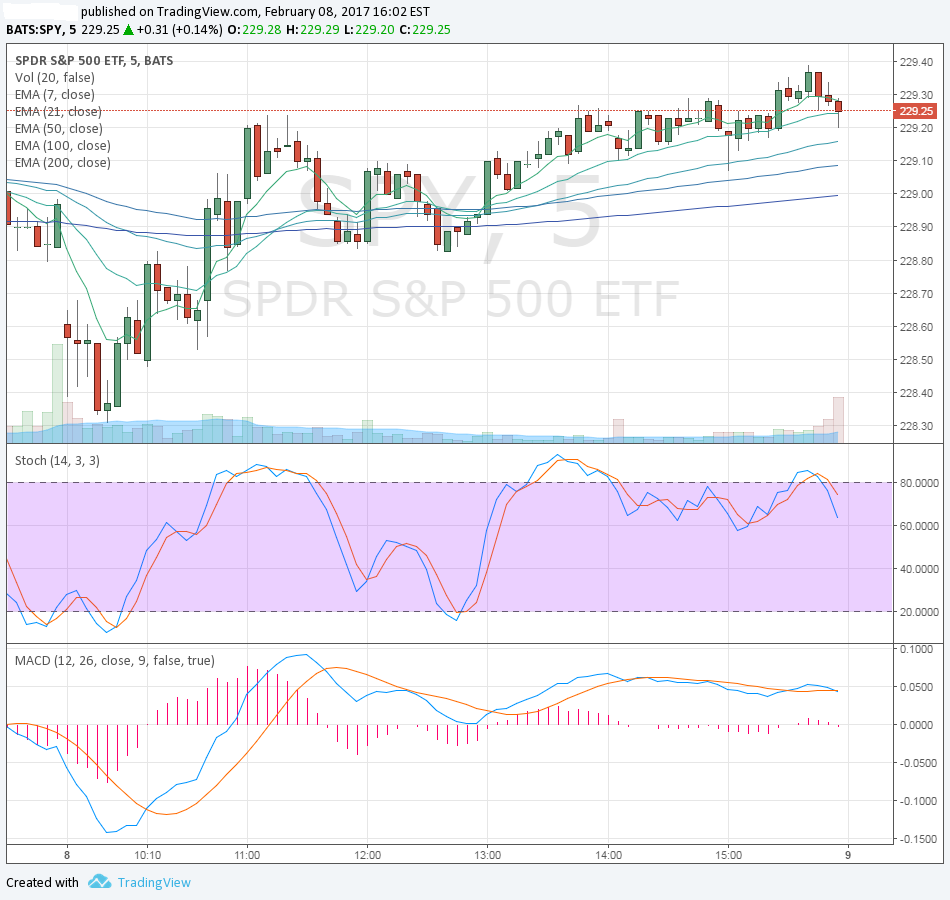Select the SPDR S&P 500 ETF, 5, BATS title
Image resolution: width=950 pixels, height=900 pixels.
[94, 61]
